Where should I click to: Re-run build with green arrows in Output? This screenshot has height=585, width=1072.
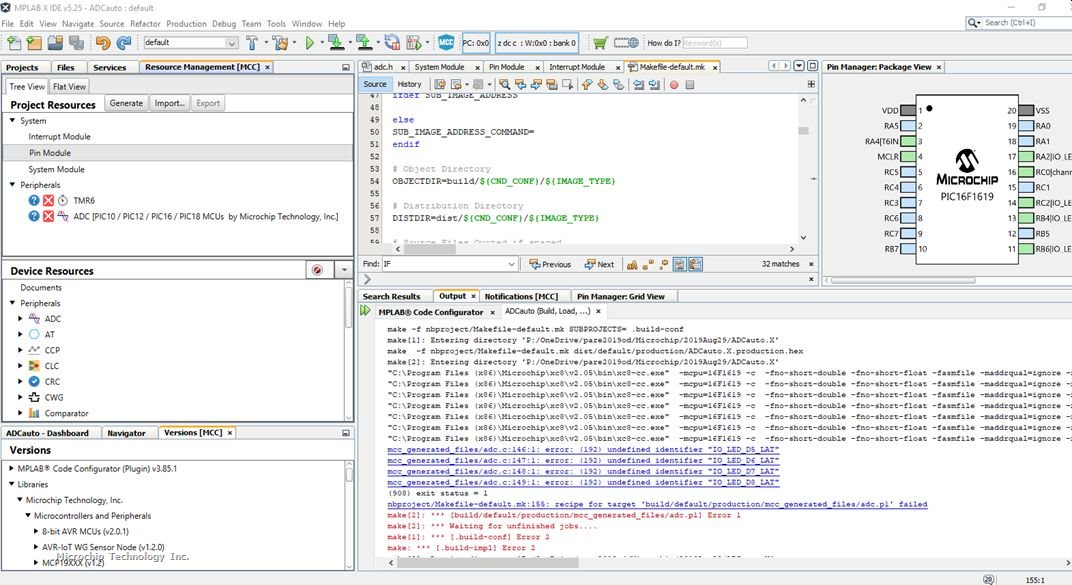pos(366,311)
